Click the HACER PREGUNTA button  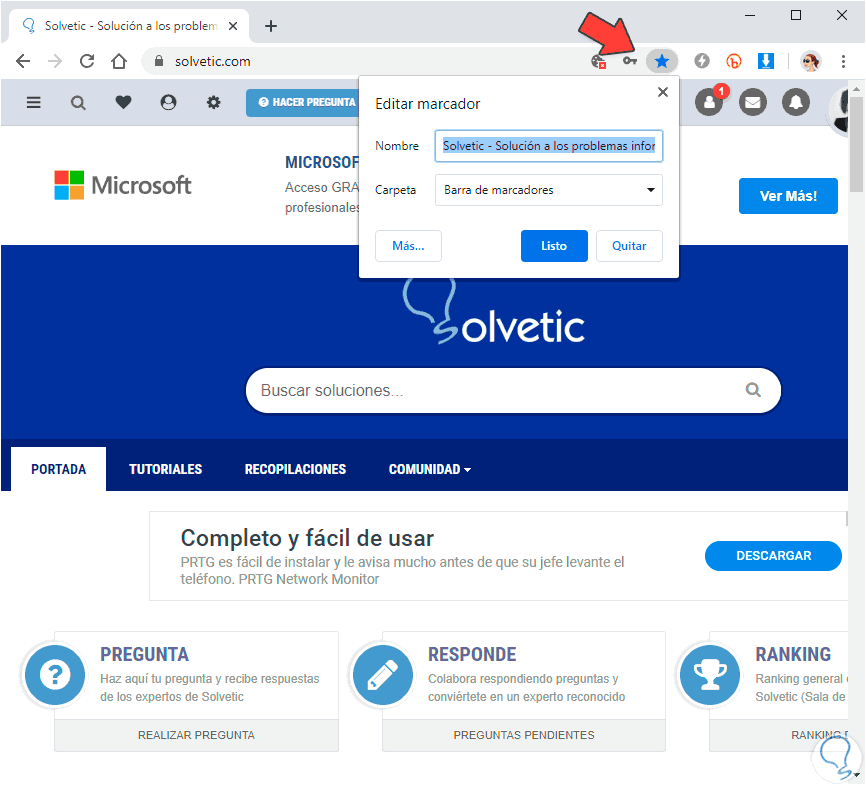pos(303,102)
